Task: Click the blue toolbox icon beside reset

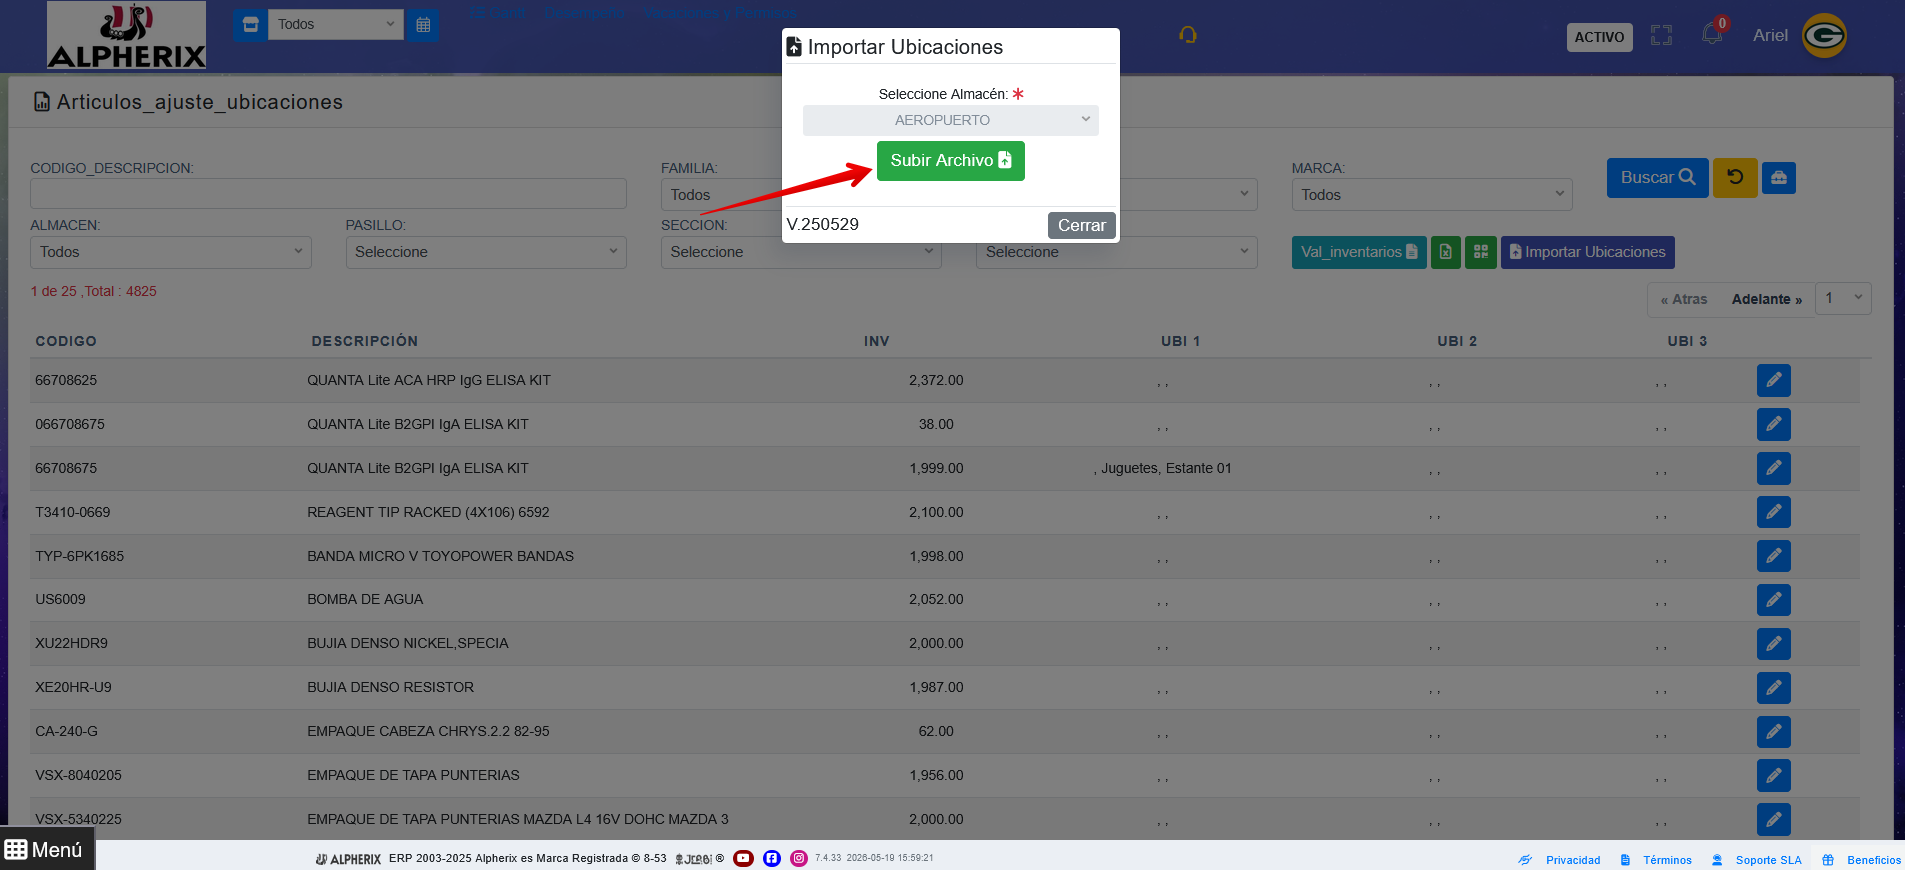Action: tap(1778, 178)
